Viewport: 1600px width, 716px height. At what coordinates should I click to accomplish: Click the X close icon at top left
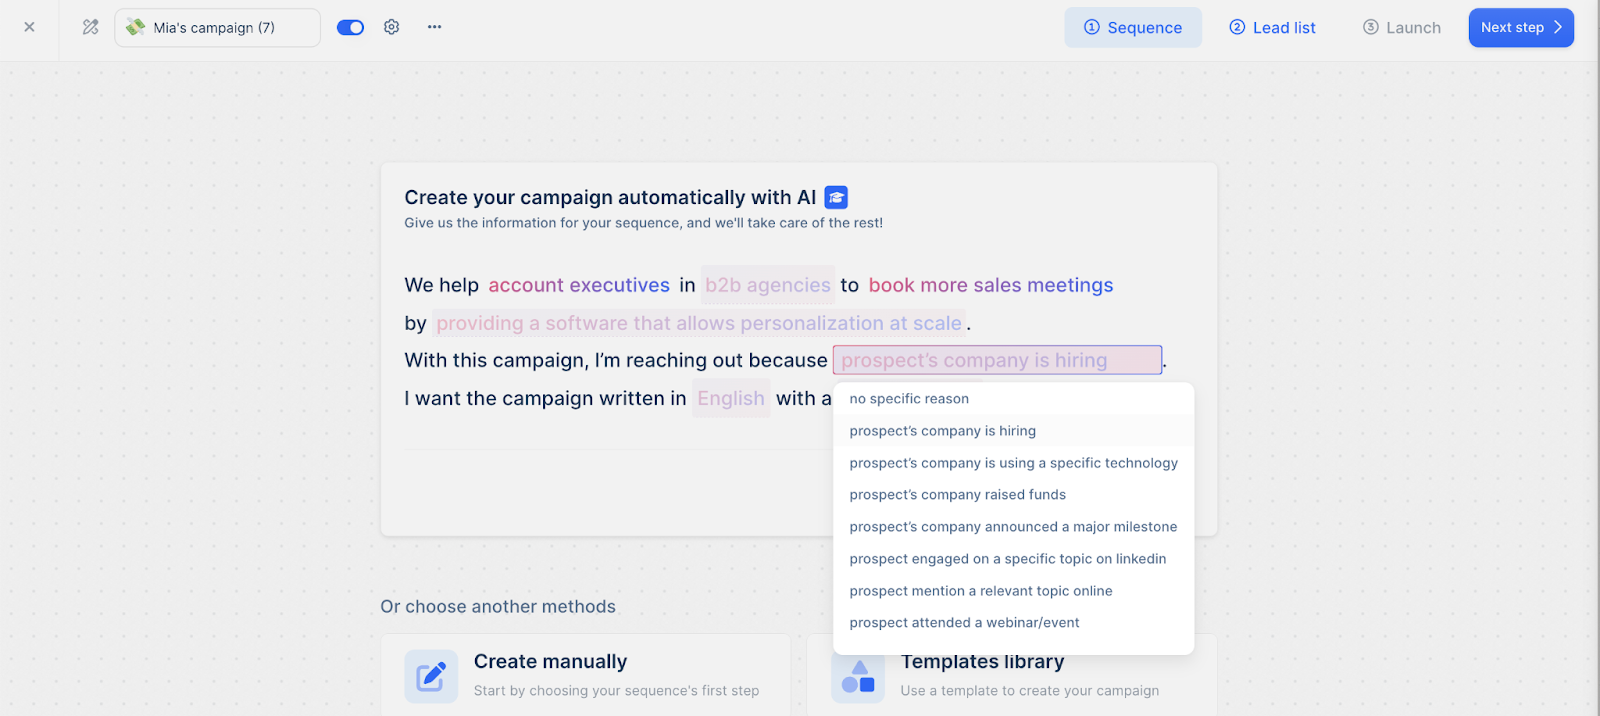pos(29,27)
